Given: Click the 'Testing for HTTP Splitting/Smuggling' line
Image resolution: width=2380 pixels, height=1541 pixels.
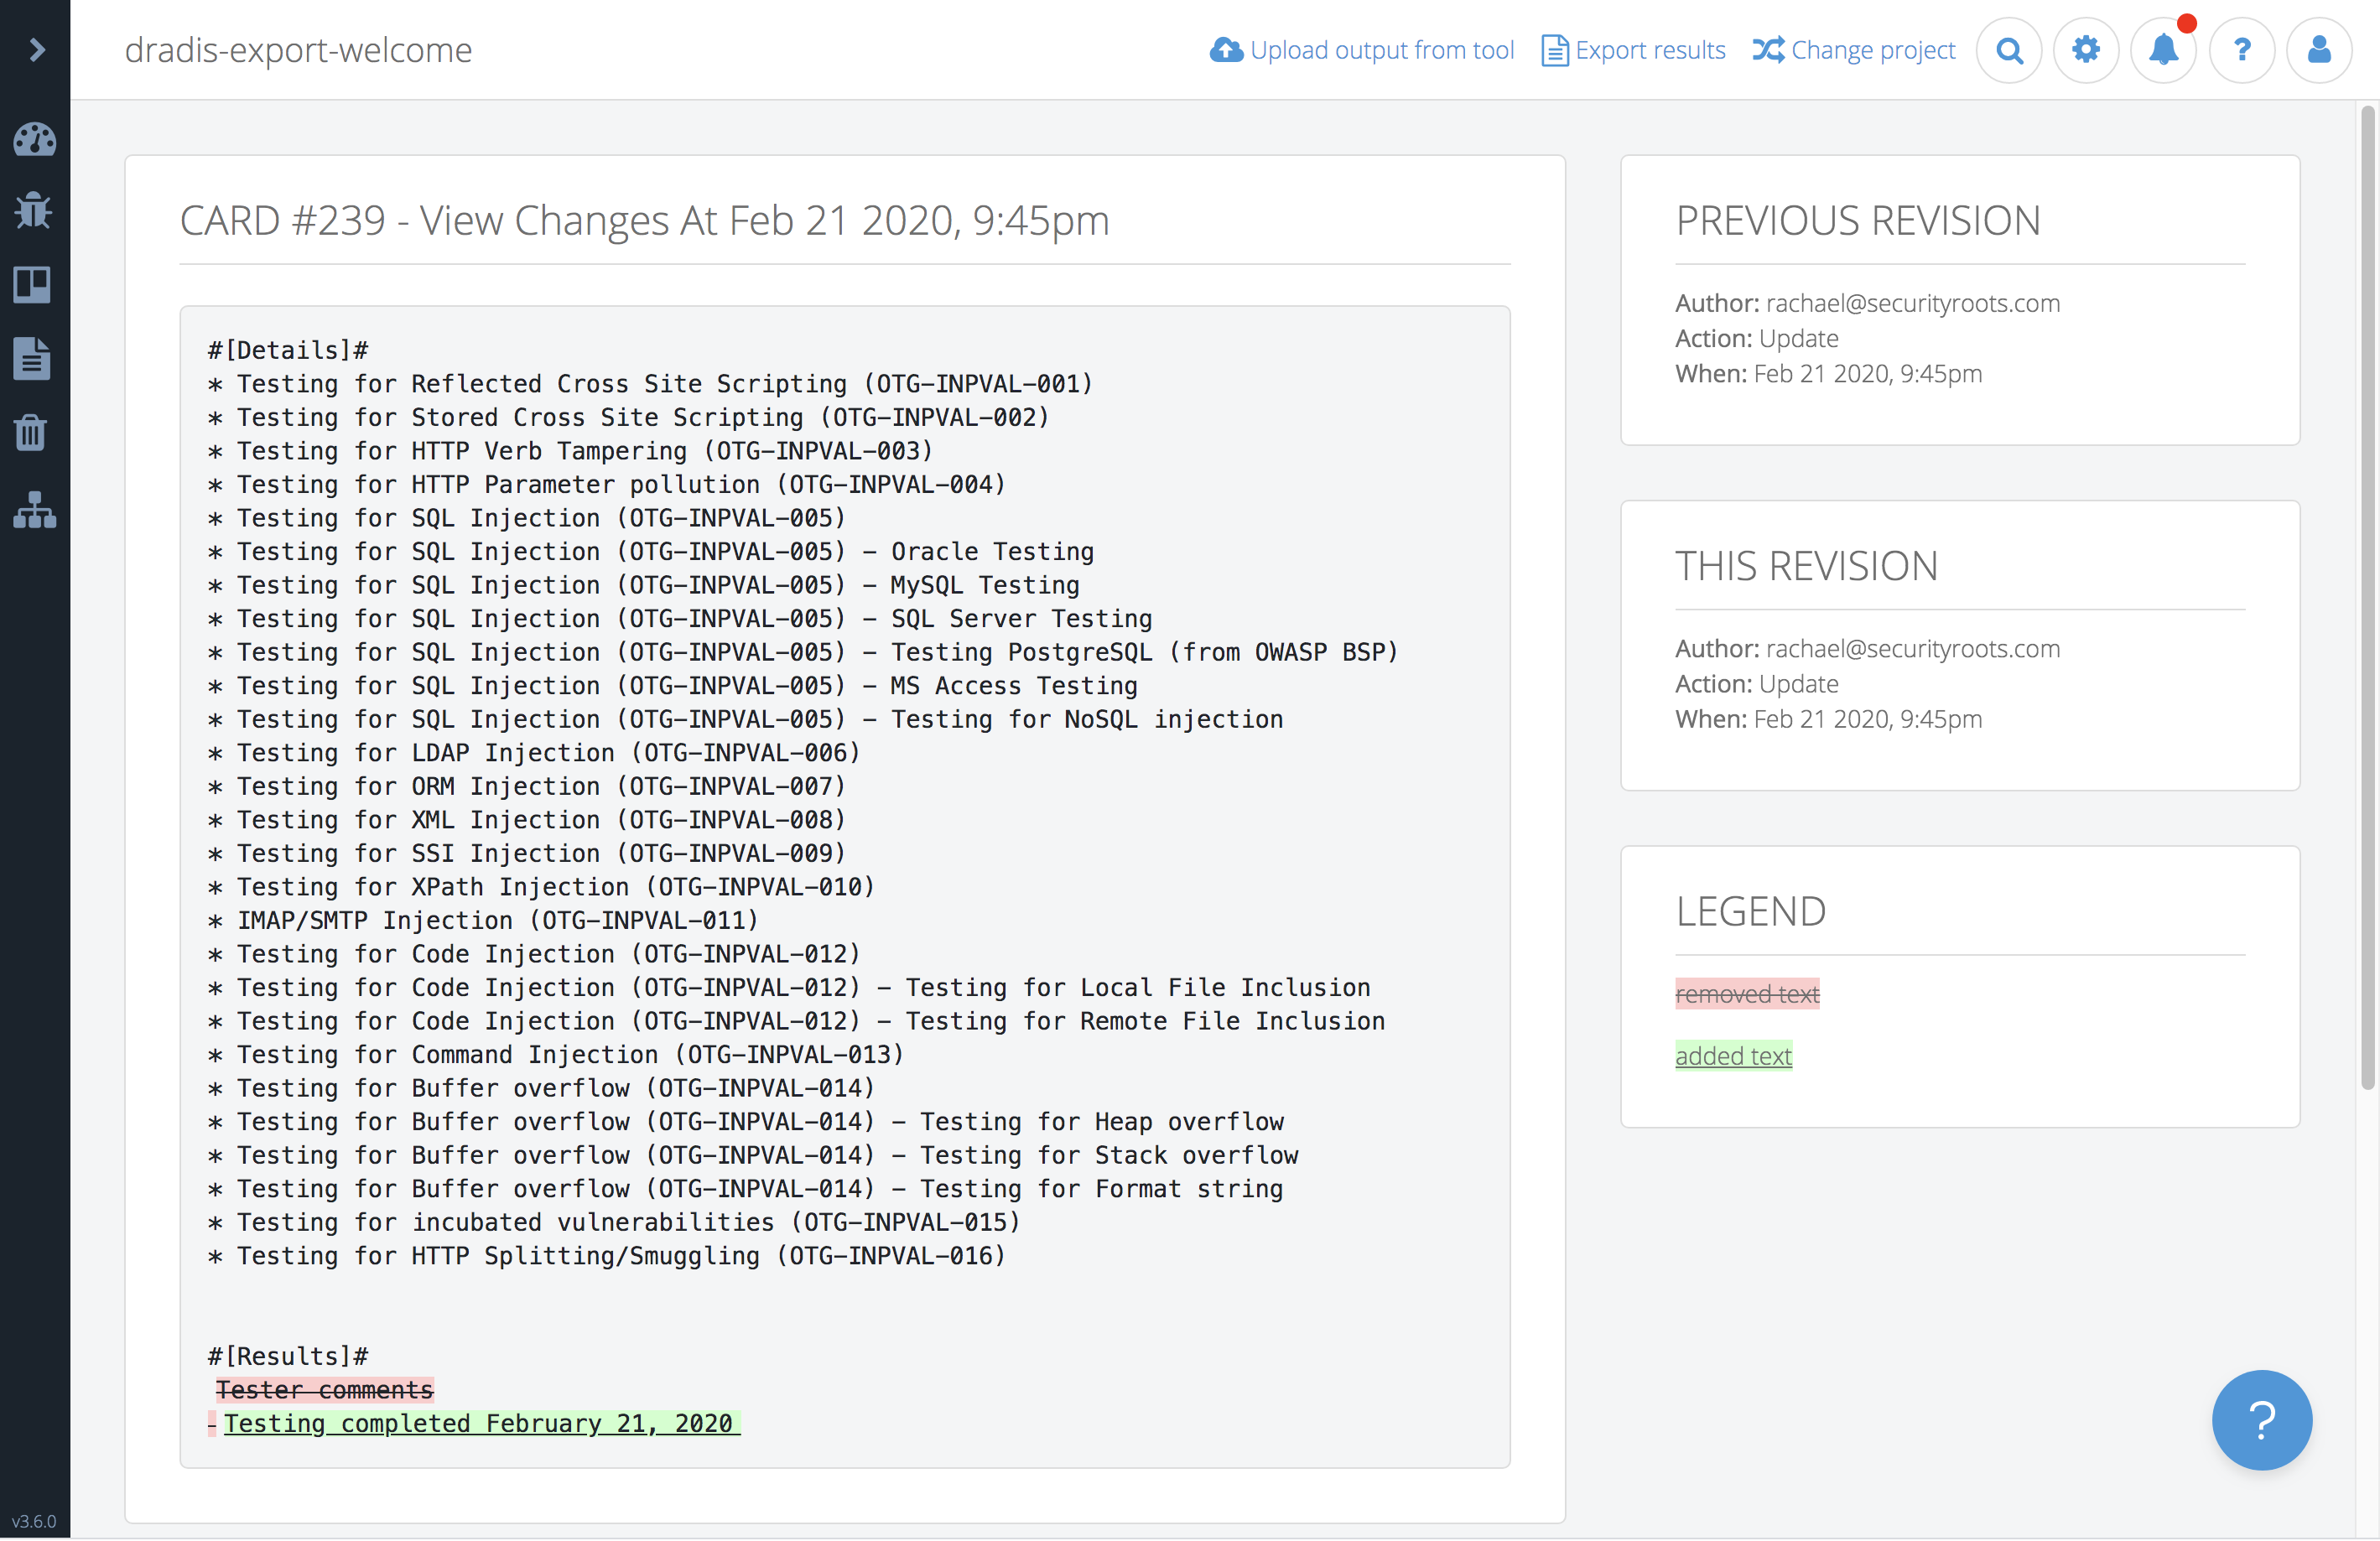Looking at the screenshot, I should [x=606, y=1255].
